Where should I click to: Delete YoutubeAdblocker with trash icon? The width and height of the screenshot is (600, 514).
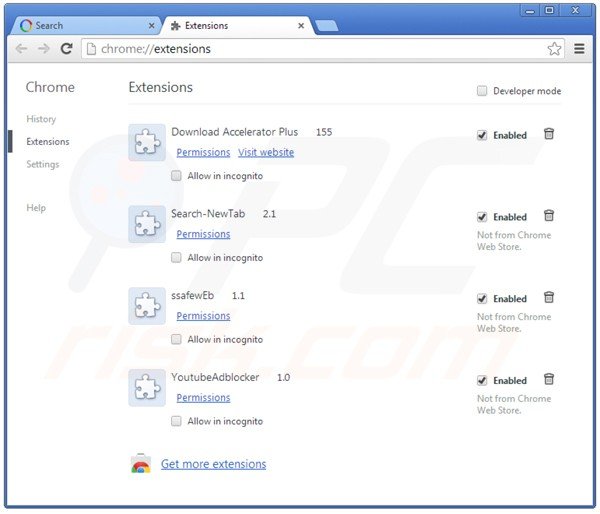(x=549, y=379)
